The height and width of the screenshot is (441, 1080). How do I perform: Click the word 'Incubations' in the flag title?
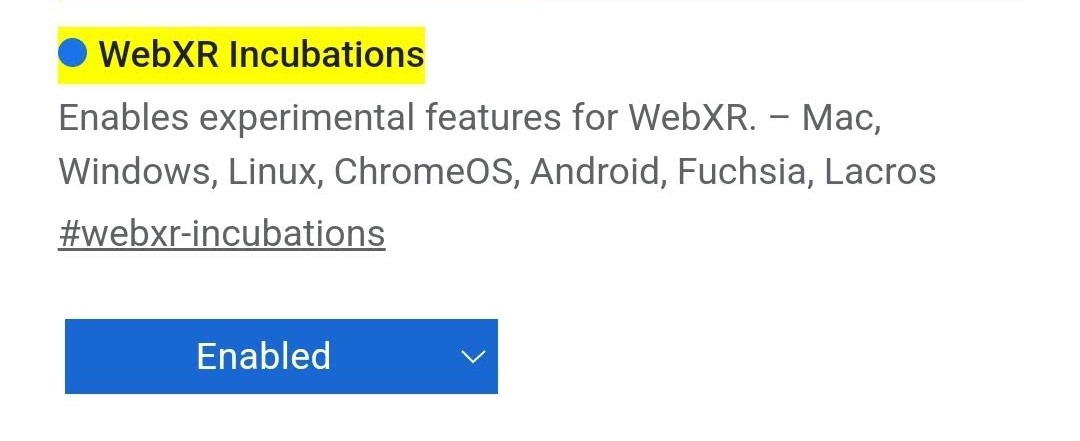pyautogui.click(x=326, y=54)
